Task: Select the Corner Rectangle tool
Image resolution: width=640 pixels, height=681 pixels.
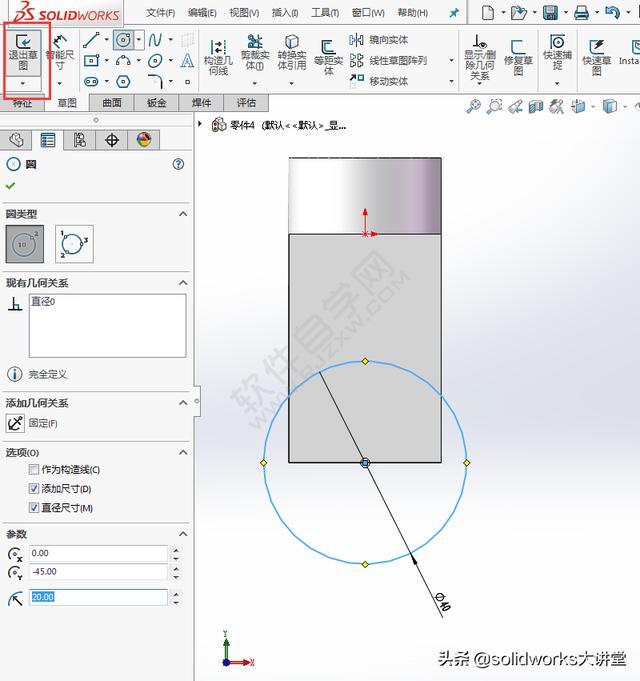Action: (91, 60)
